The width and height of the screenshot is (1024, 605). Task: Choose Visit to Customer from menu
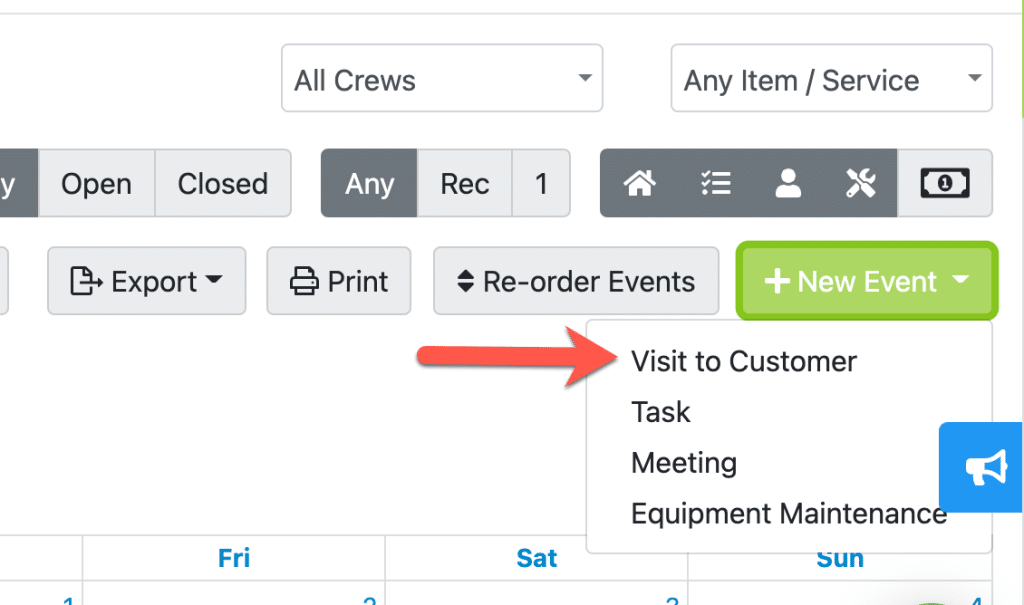(x=743, y=361)
